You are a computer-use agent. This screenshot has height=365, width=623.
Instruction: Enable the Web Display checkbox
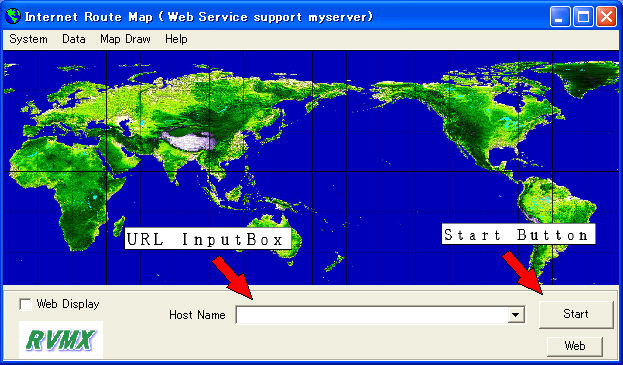(25, 304)
